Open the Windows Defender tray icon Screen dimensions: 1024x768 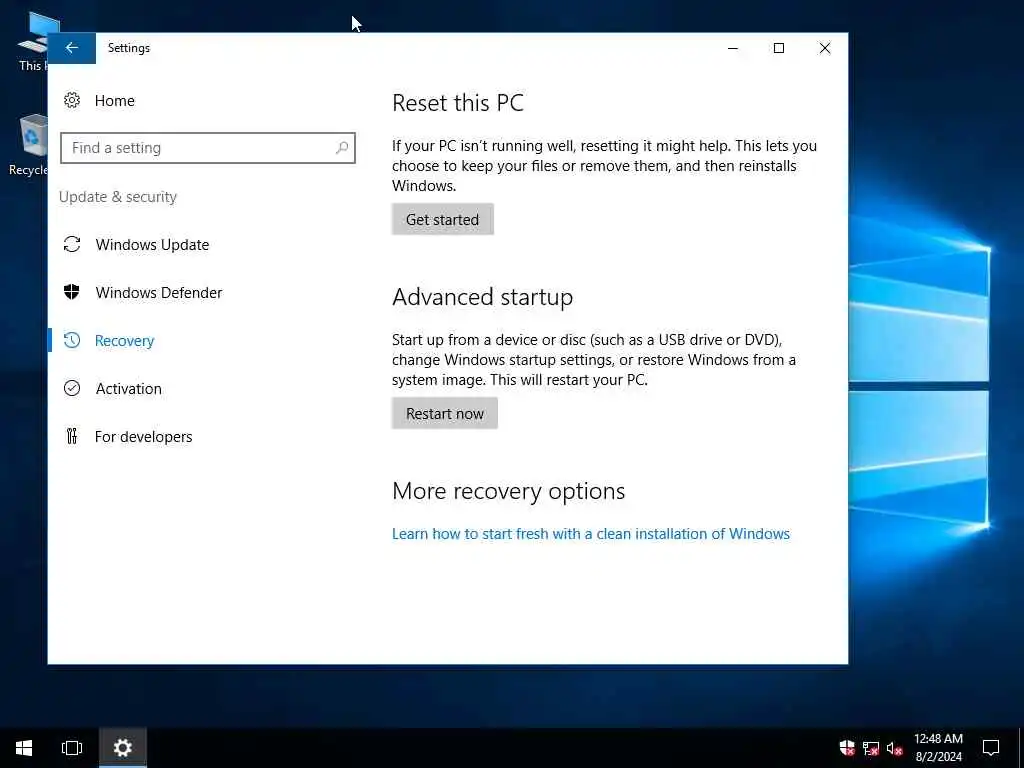(x=847, y=748)
